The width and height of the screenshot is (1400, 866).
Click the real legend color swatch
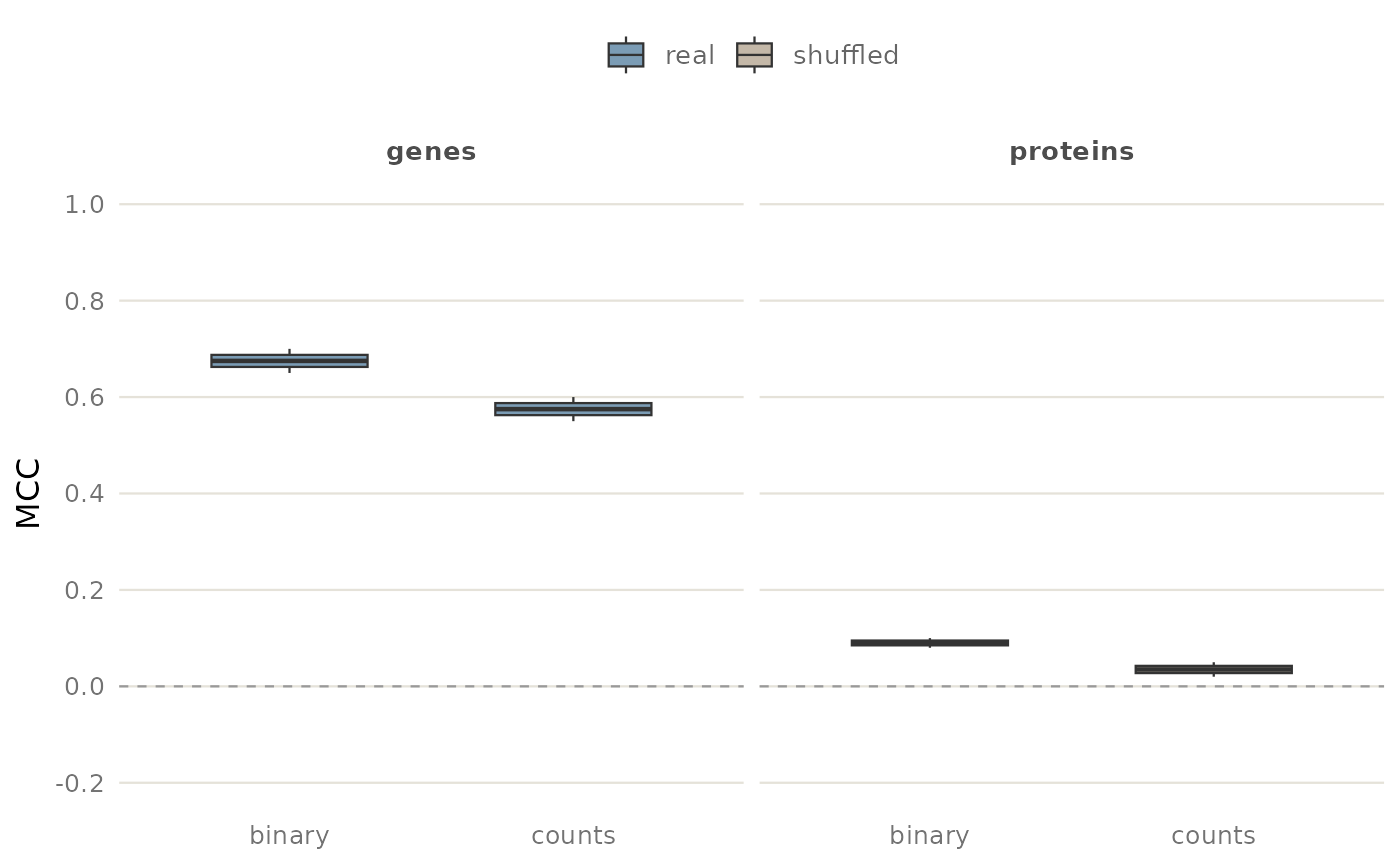point(626,55)
